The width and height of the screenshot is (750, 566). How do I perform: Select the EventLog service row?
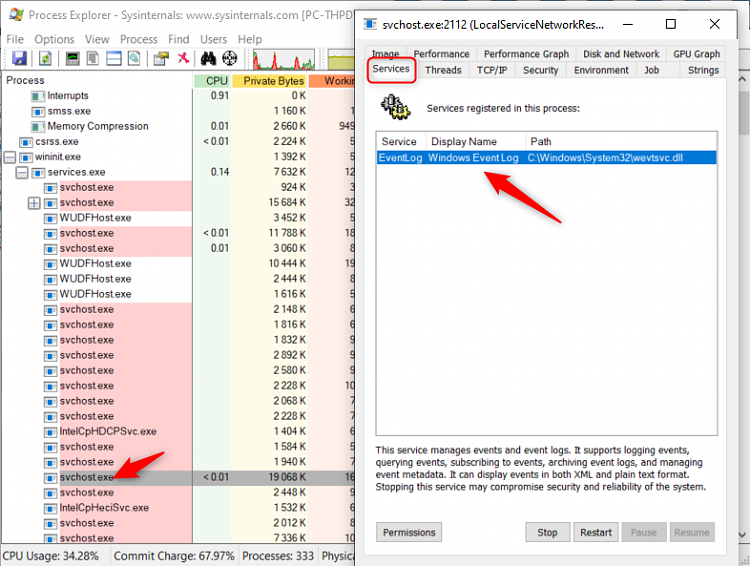[547, 158]
